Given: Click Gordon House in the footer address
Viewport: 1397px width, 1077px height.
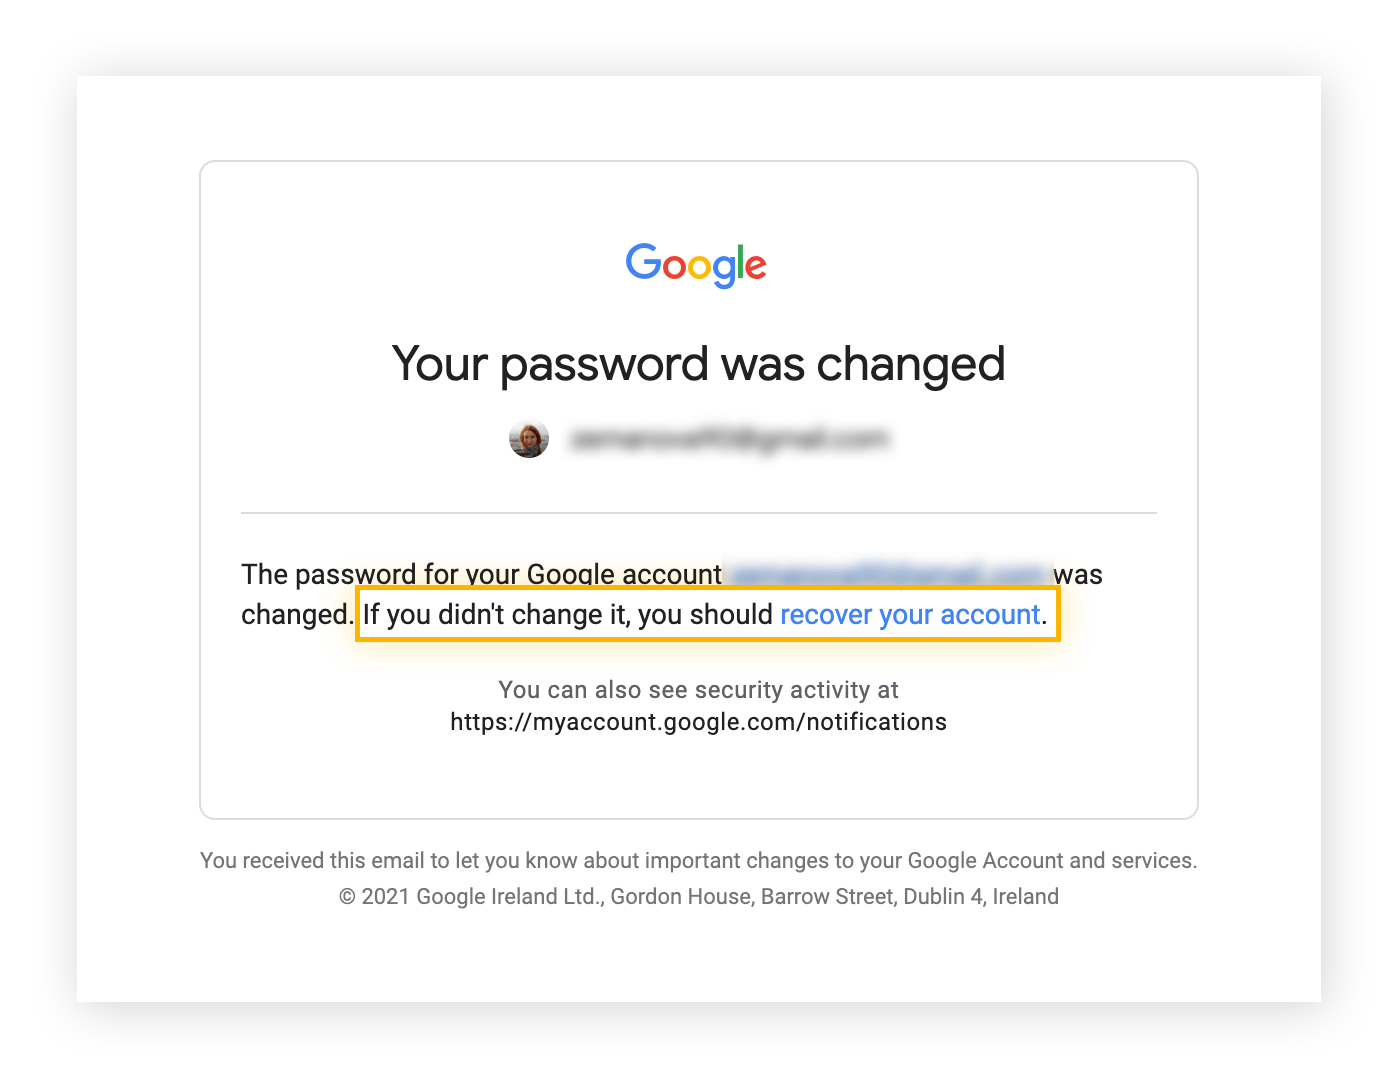Looking at the screenshot, I should 680,896.
